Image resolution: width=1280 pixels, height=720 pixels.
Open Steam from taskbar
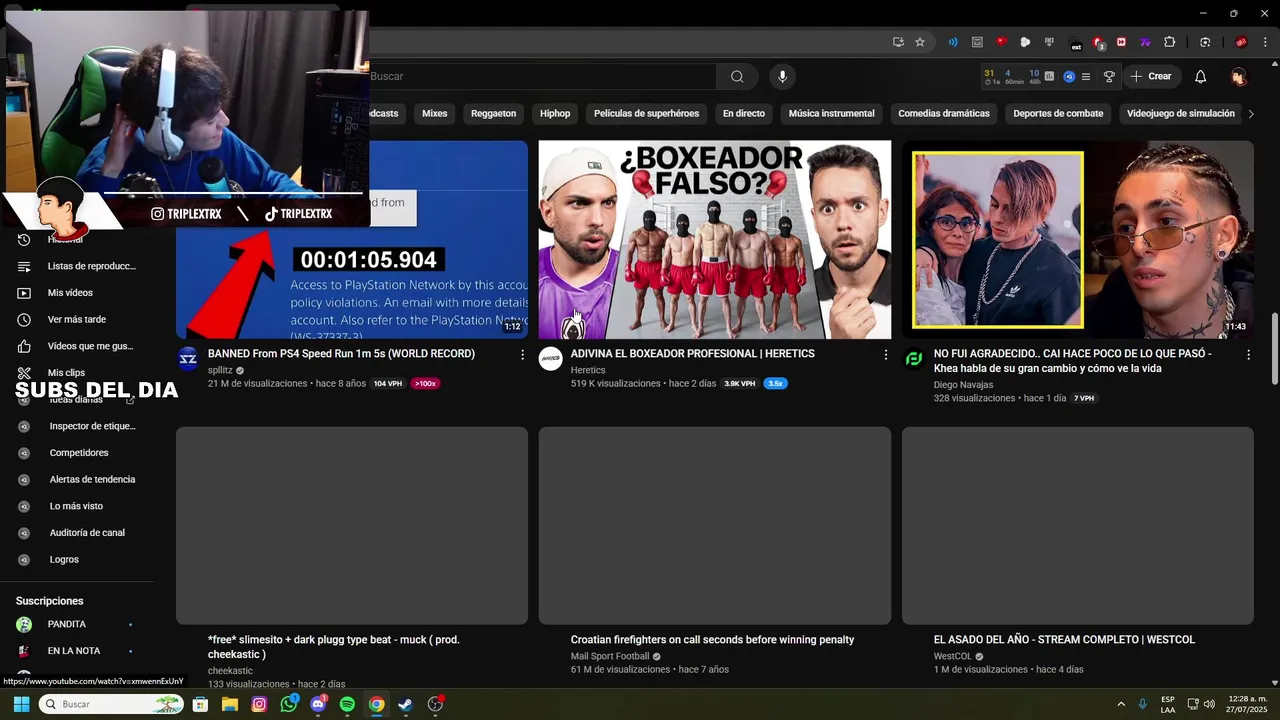405,704
